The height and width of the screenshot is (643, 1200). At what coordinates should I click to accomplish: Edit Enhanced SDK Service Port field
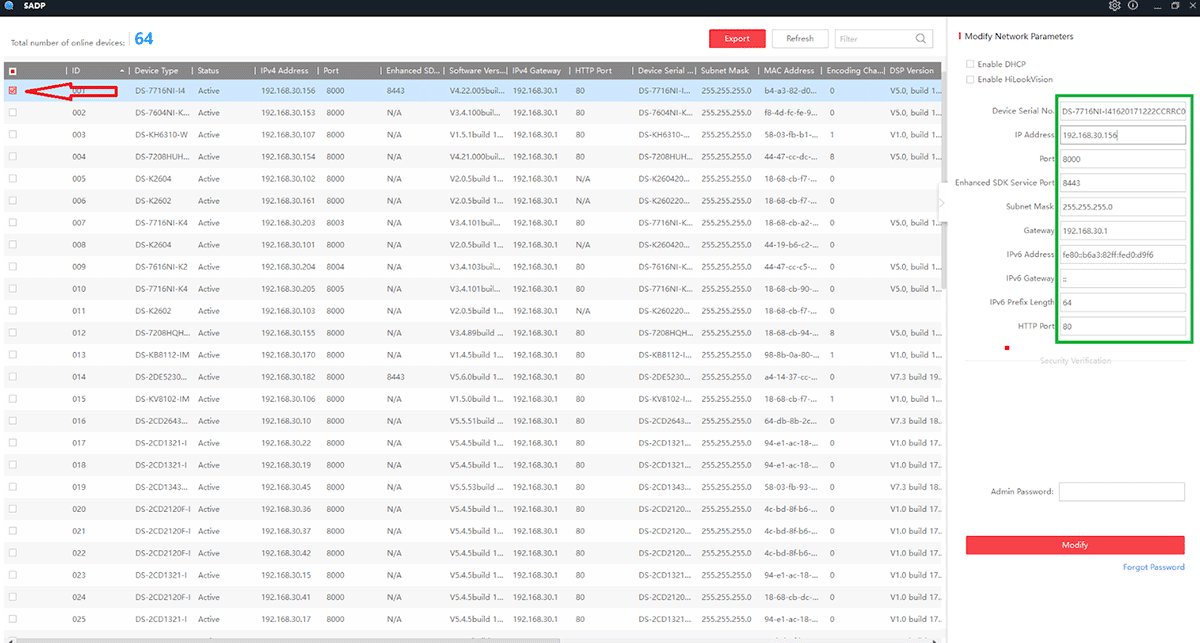1123,183
